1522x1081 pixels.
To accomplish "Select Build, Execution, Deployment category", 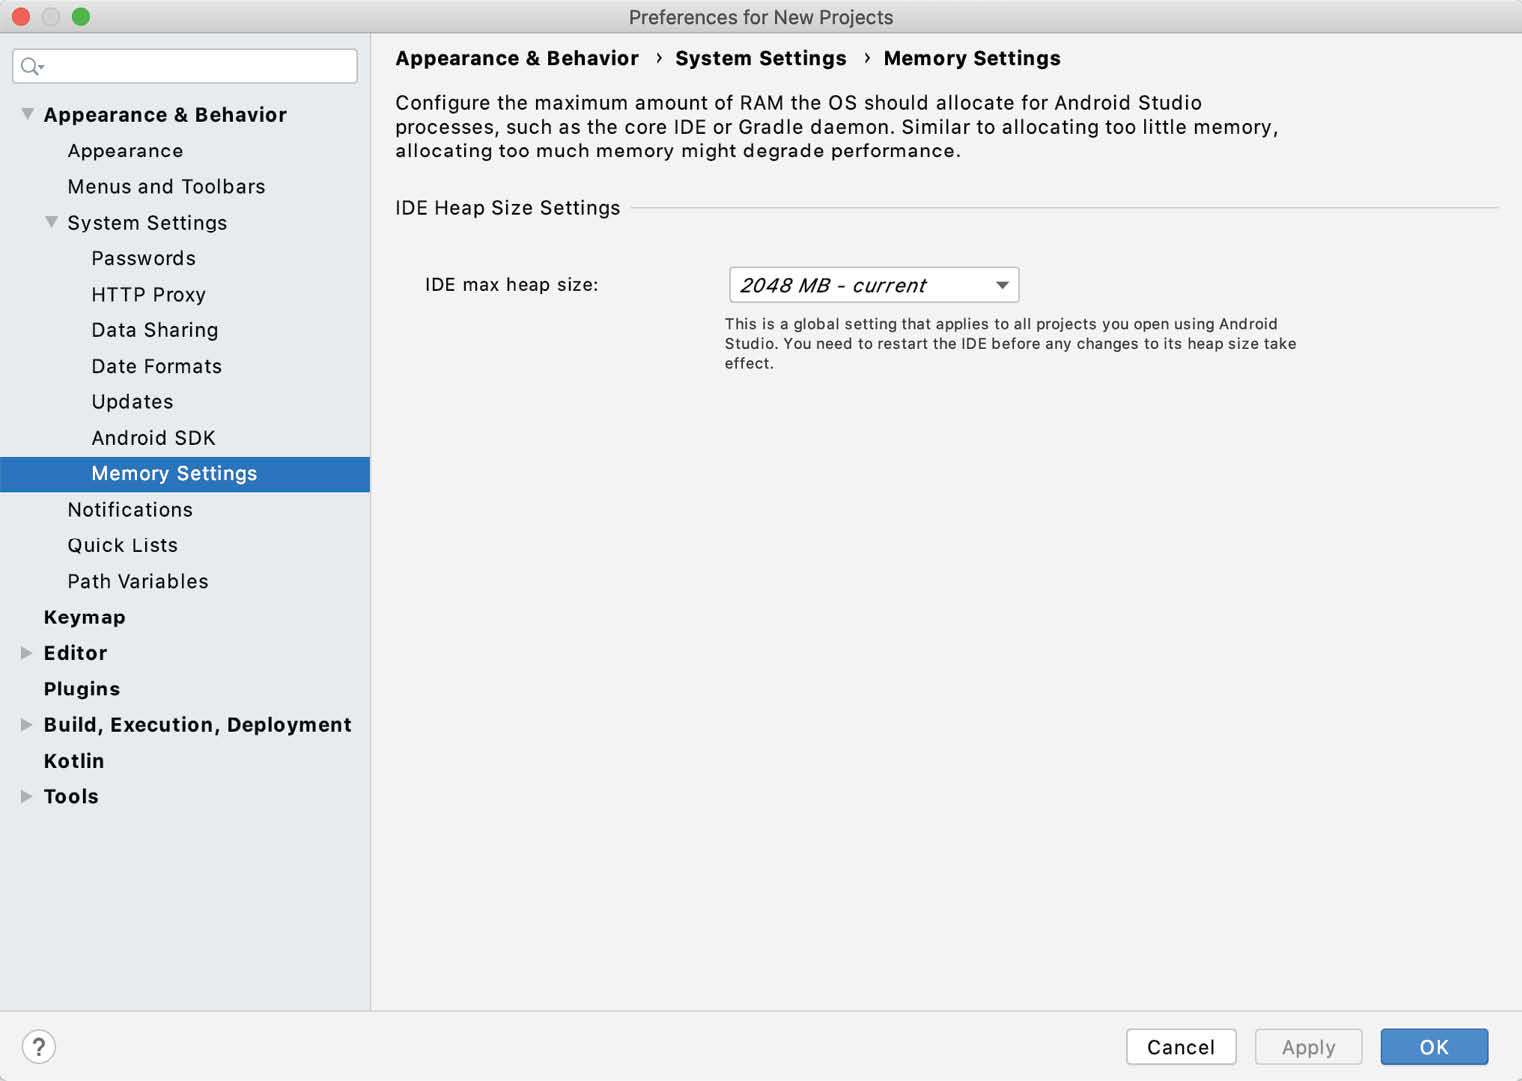I will 198,725.
